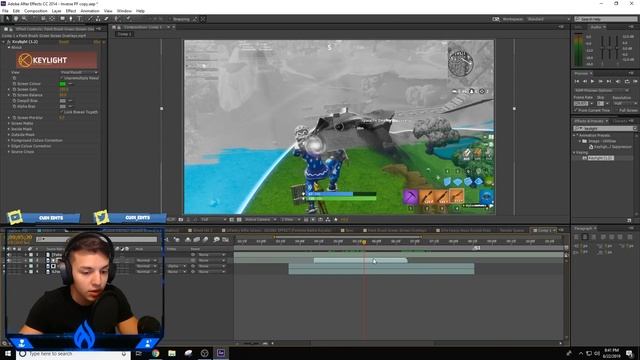This screenshot has height=360, width=640.
Task: Open the Animation menu
Action: (x=90, y=11)
